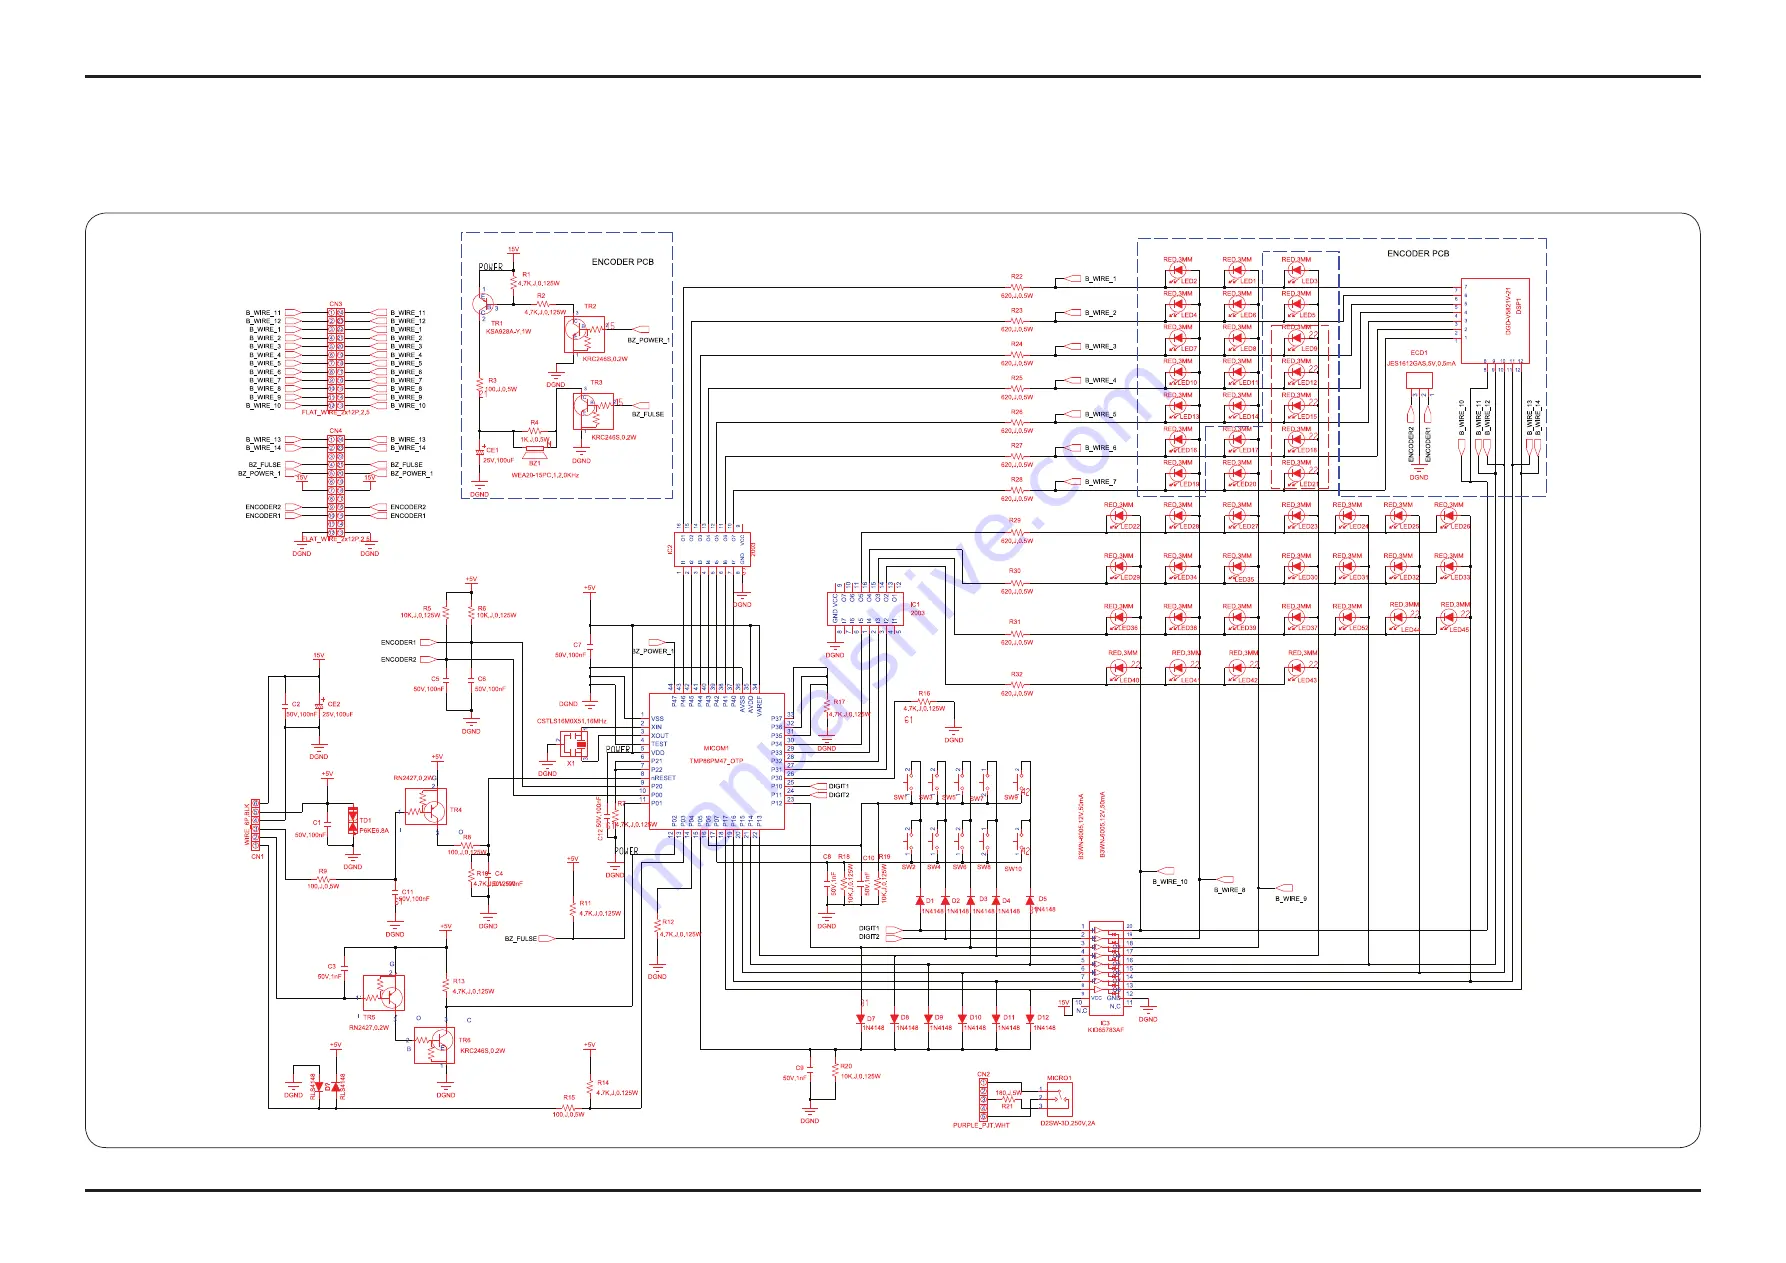Click the CN4 connector label
The height and width of the screenshot is (1263, 1786).
[335, 431]
